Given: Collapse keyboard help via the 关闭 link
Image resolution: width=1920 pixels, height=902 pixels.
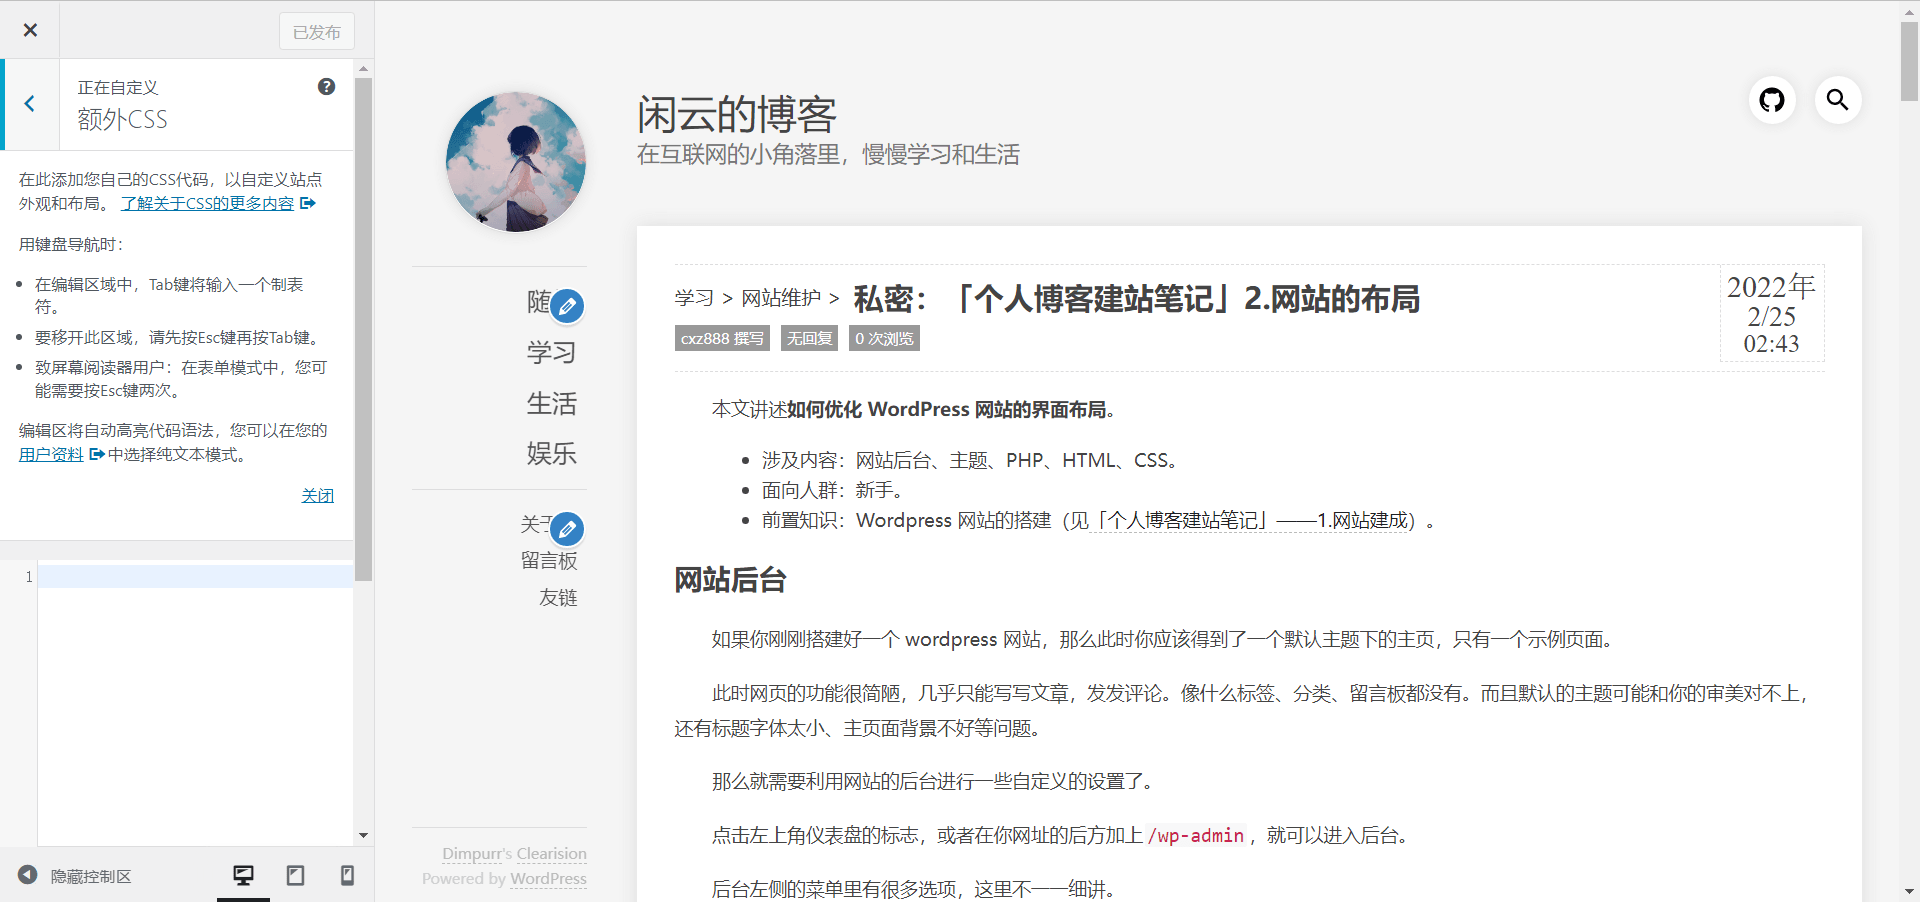Looking at the screenshot, I should (317, 495).
